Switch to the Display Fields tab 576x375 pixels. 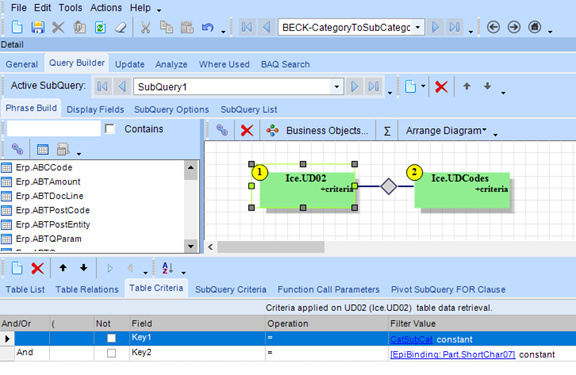click(x=95, y=109)
